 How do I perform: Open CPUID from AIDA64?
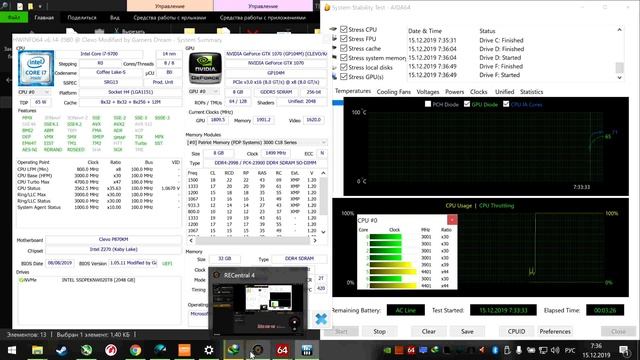[516, 331]
